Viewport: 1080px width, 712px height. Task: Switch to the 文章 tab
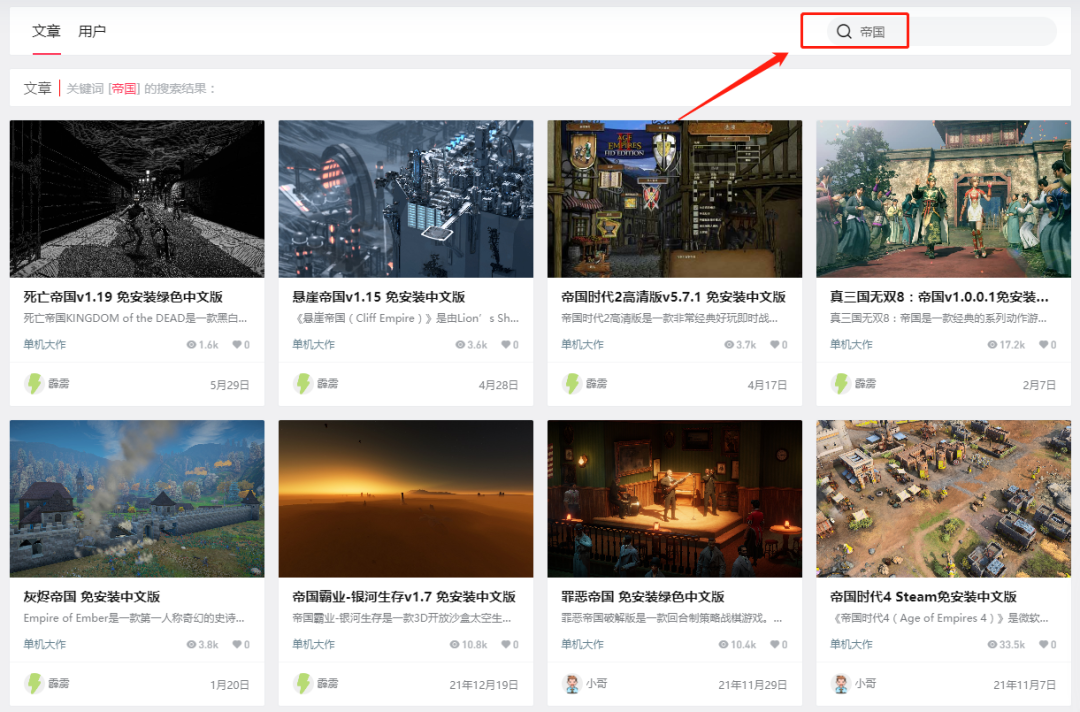[46, 31]
